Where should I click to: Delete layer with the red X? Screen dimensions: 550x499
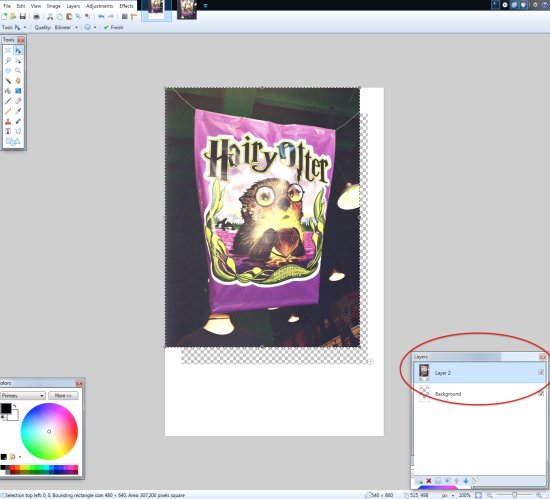tap(429, 481)
